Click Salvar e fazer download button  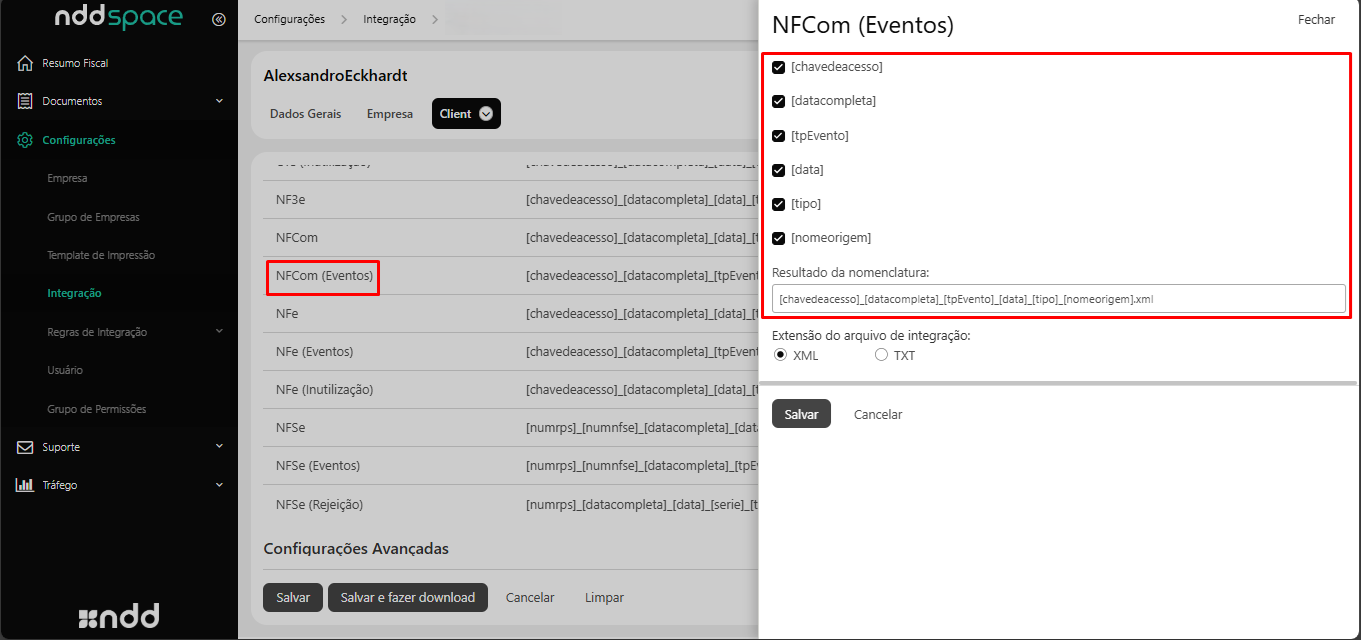point(407,597)
